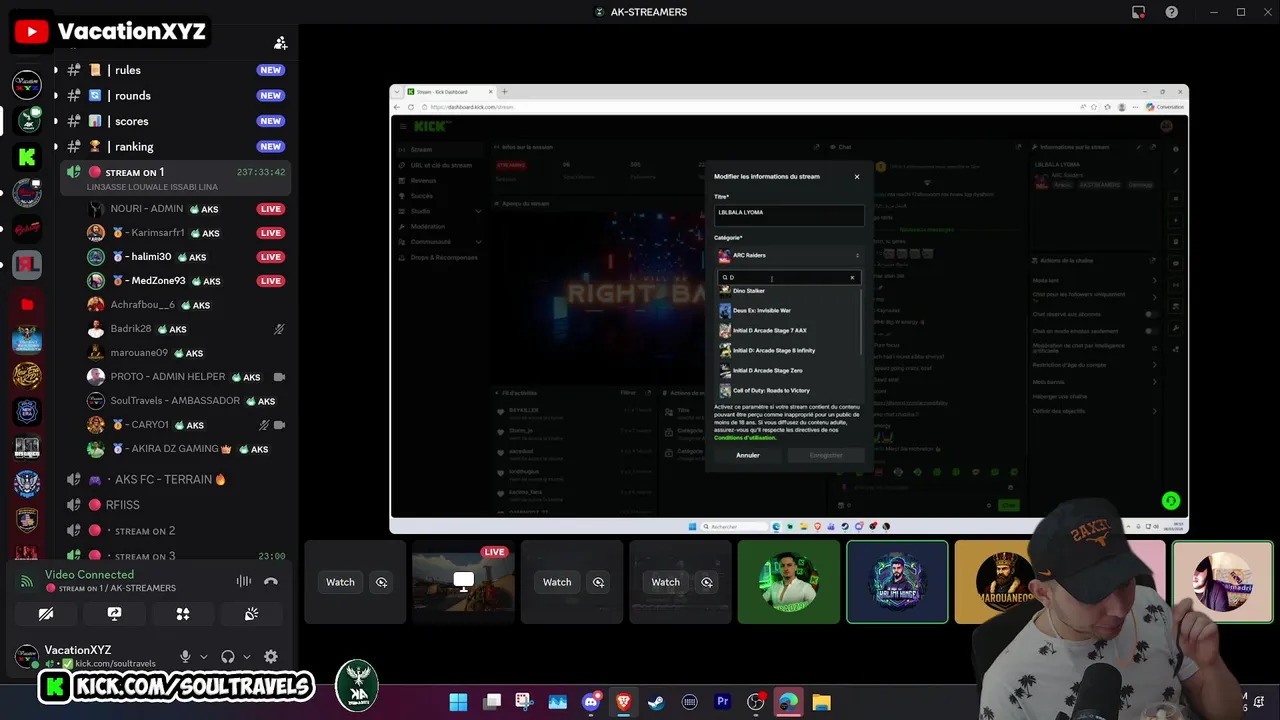Deafen with the headphones icon

point(228,656)
